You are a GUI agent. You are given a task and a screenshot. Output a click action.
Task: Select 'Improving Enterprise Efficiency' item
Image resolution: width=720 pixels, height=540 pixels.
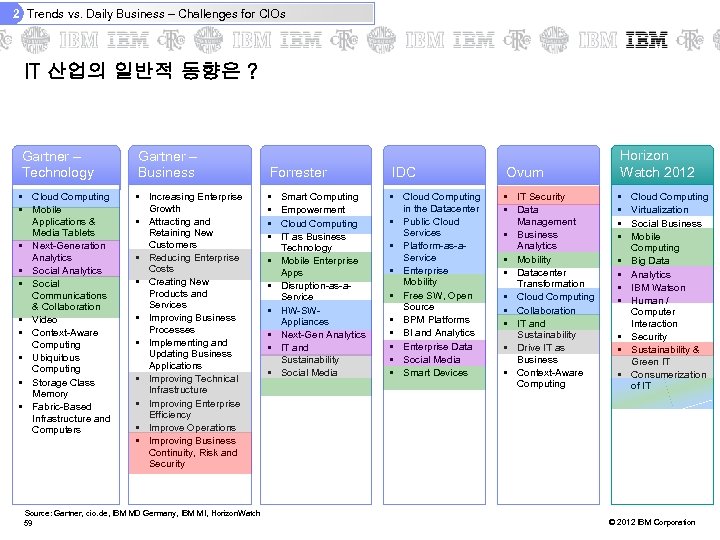(x=195, y=409)
